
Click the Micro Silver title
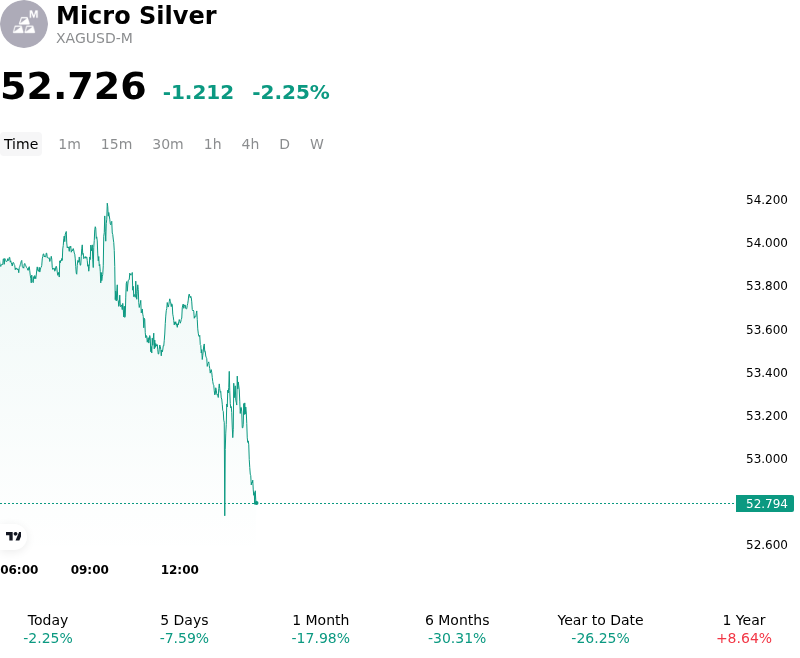[136, 15]
